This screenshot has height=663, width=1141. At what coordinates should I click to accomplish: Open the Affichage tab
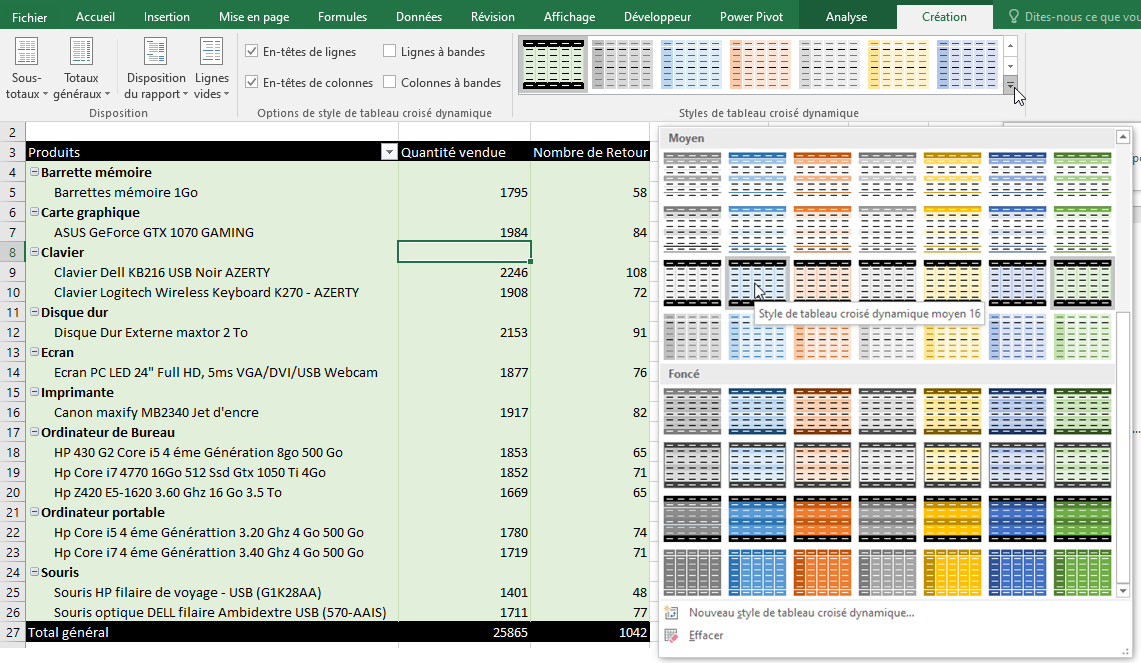[569, 17]
